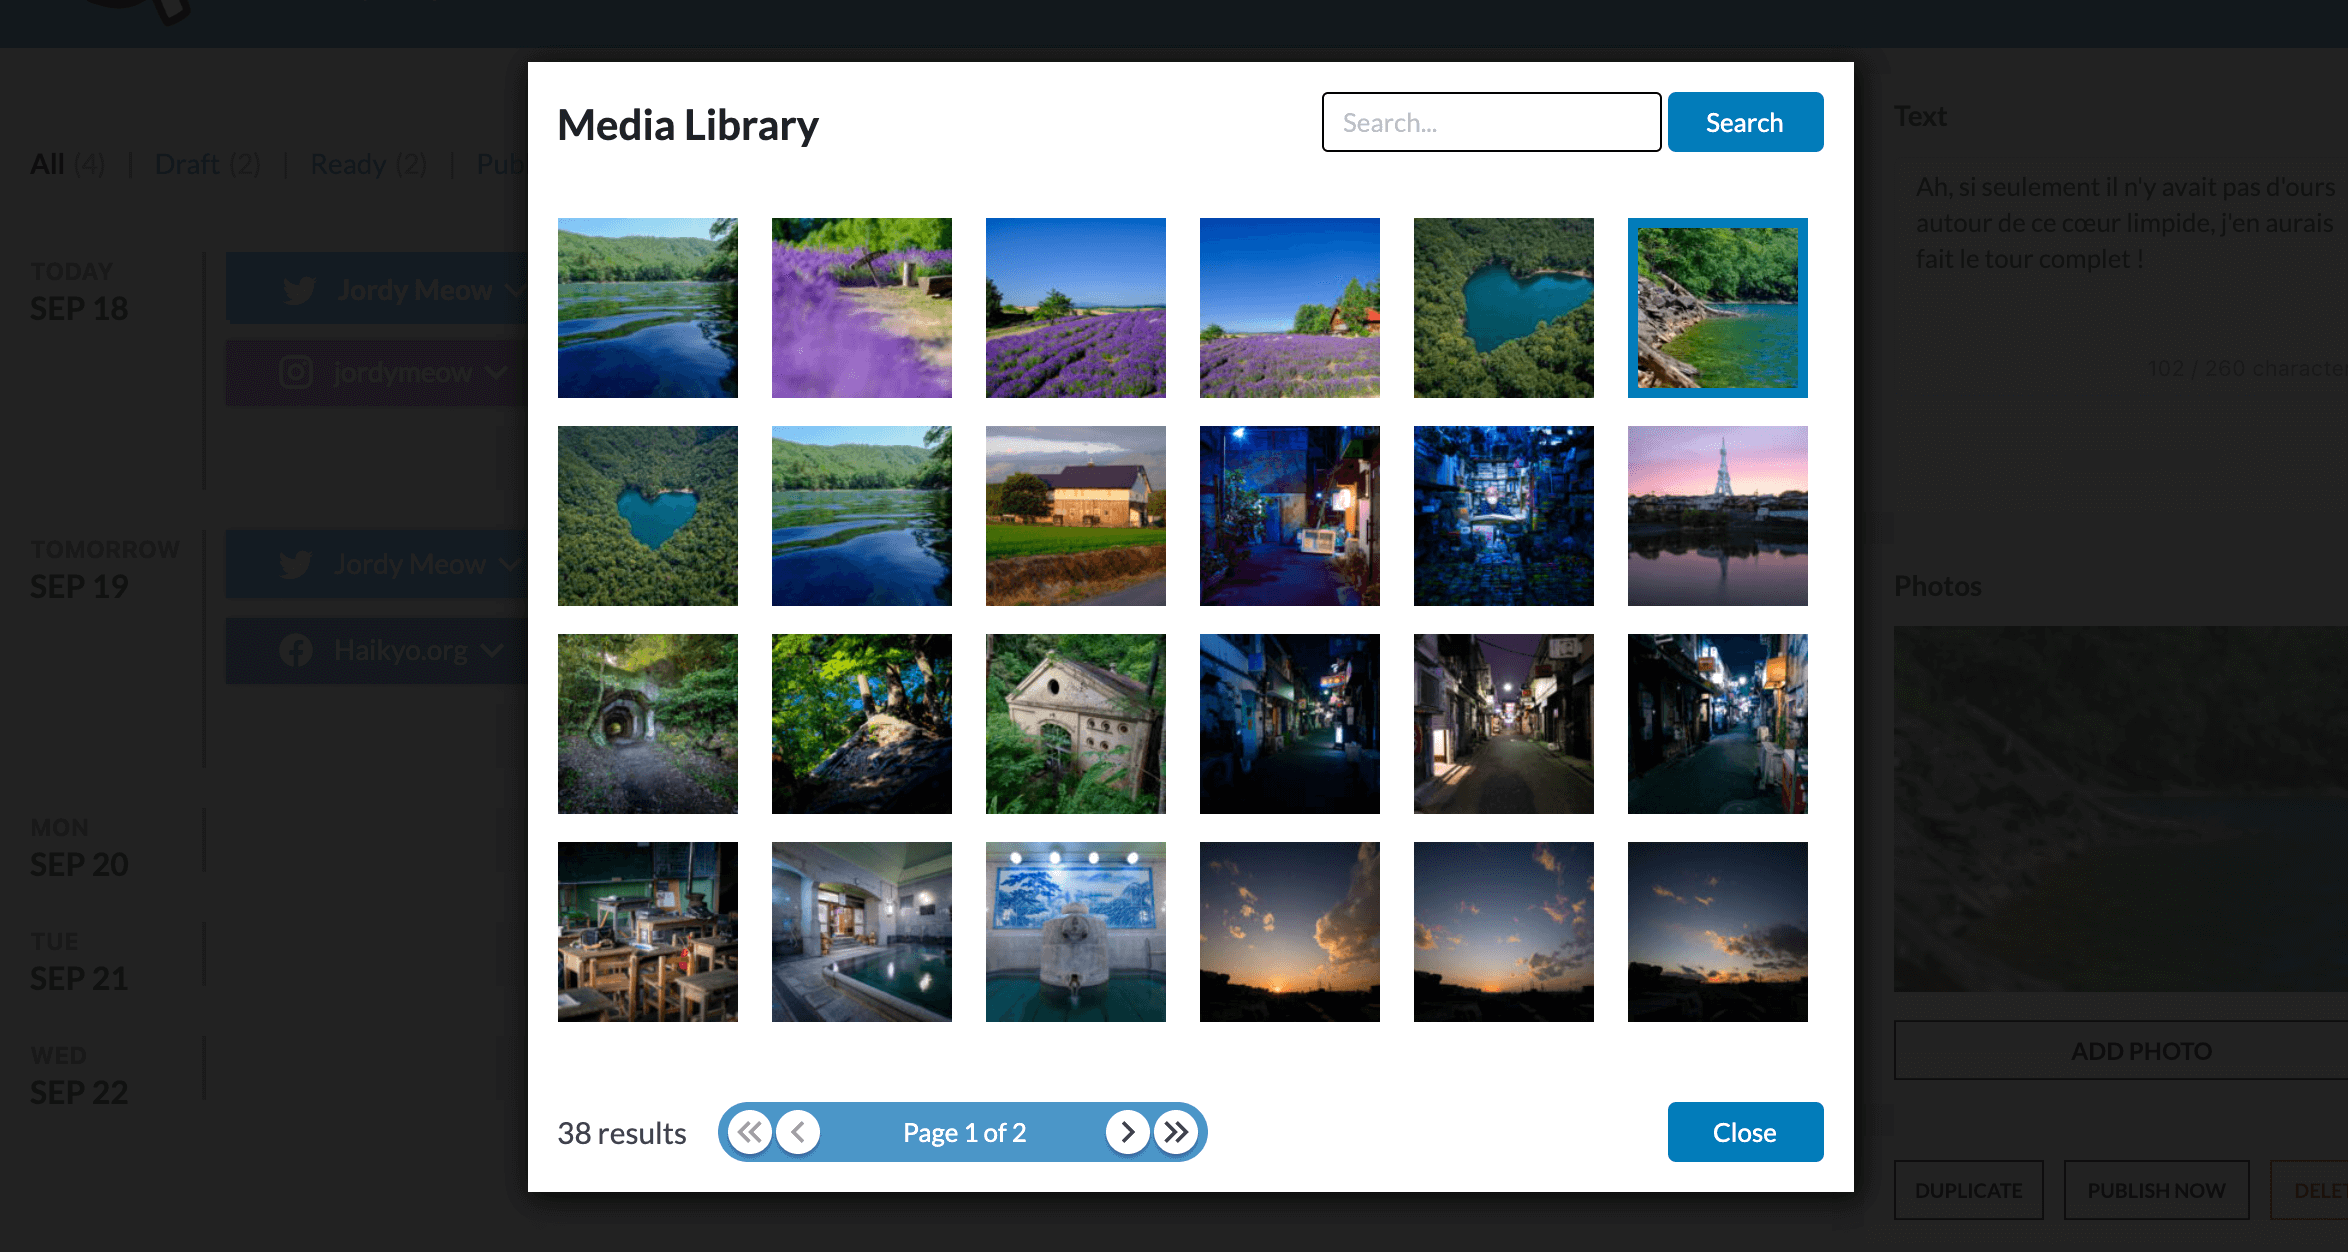Select the lavender field landscape thumbnail
The width and height of the screenshot is (2348, 1252).
(x=1076, y=308)
